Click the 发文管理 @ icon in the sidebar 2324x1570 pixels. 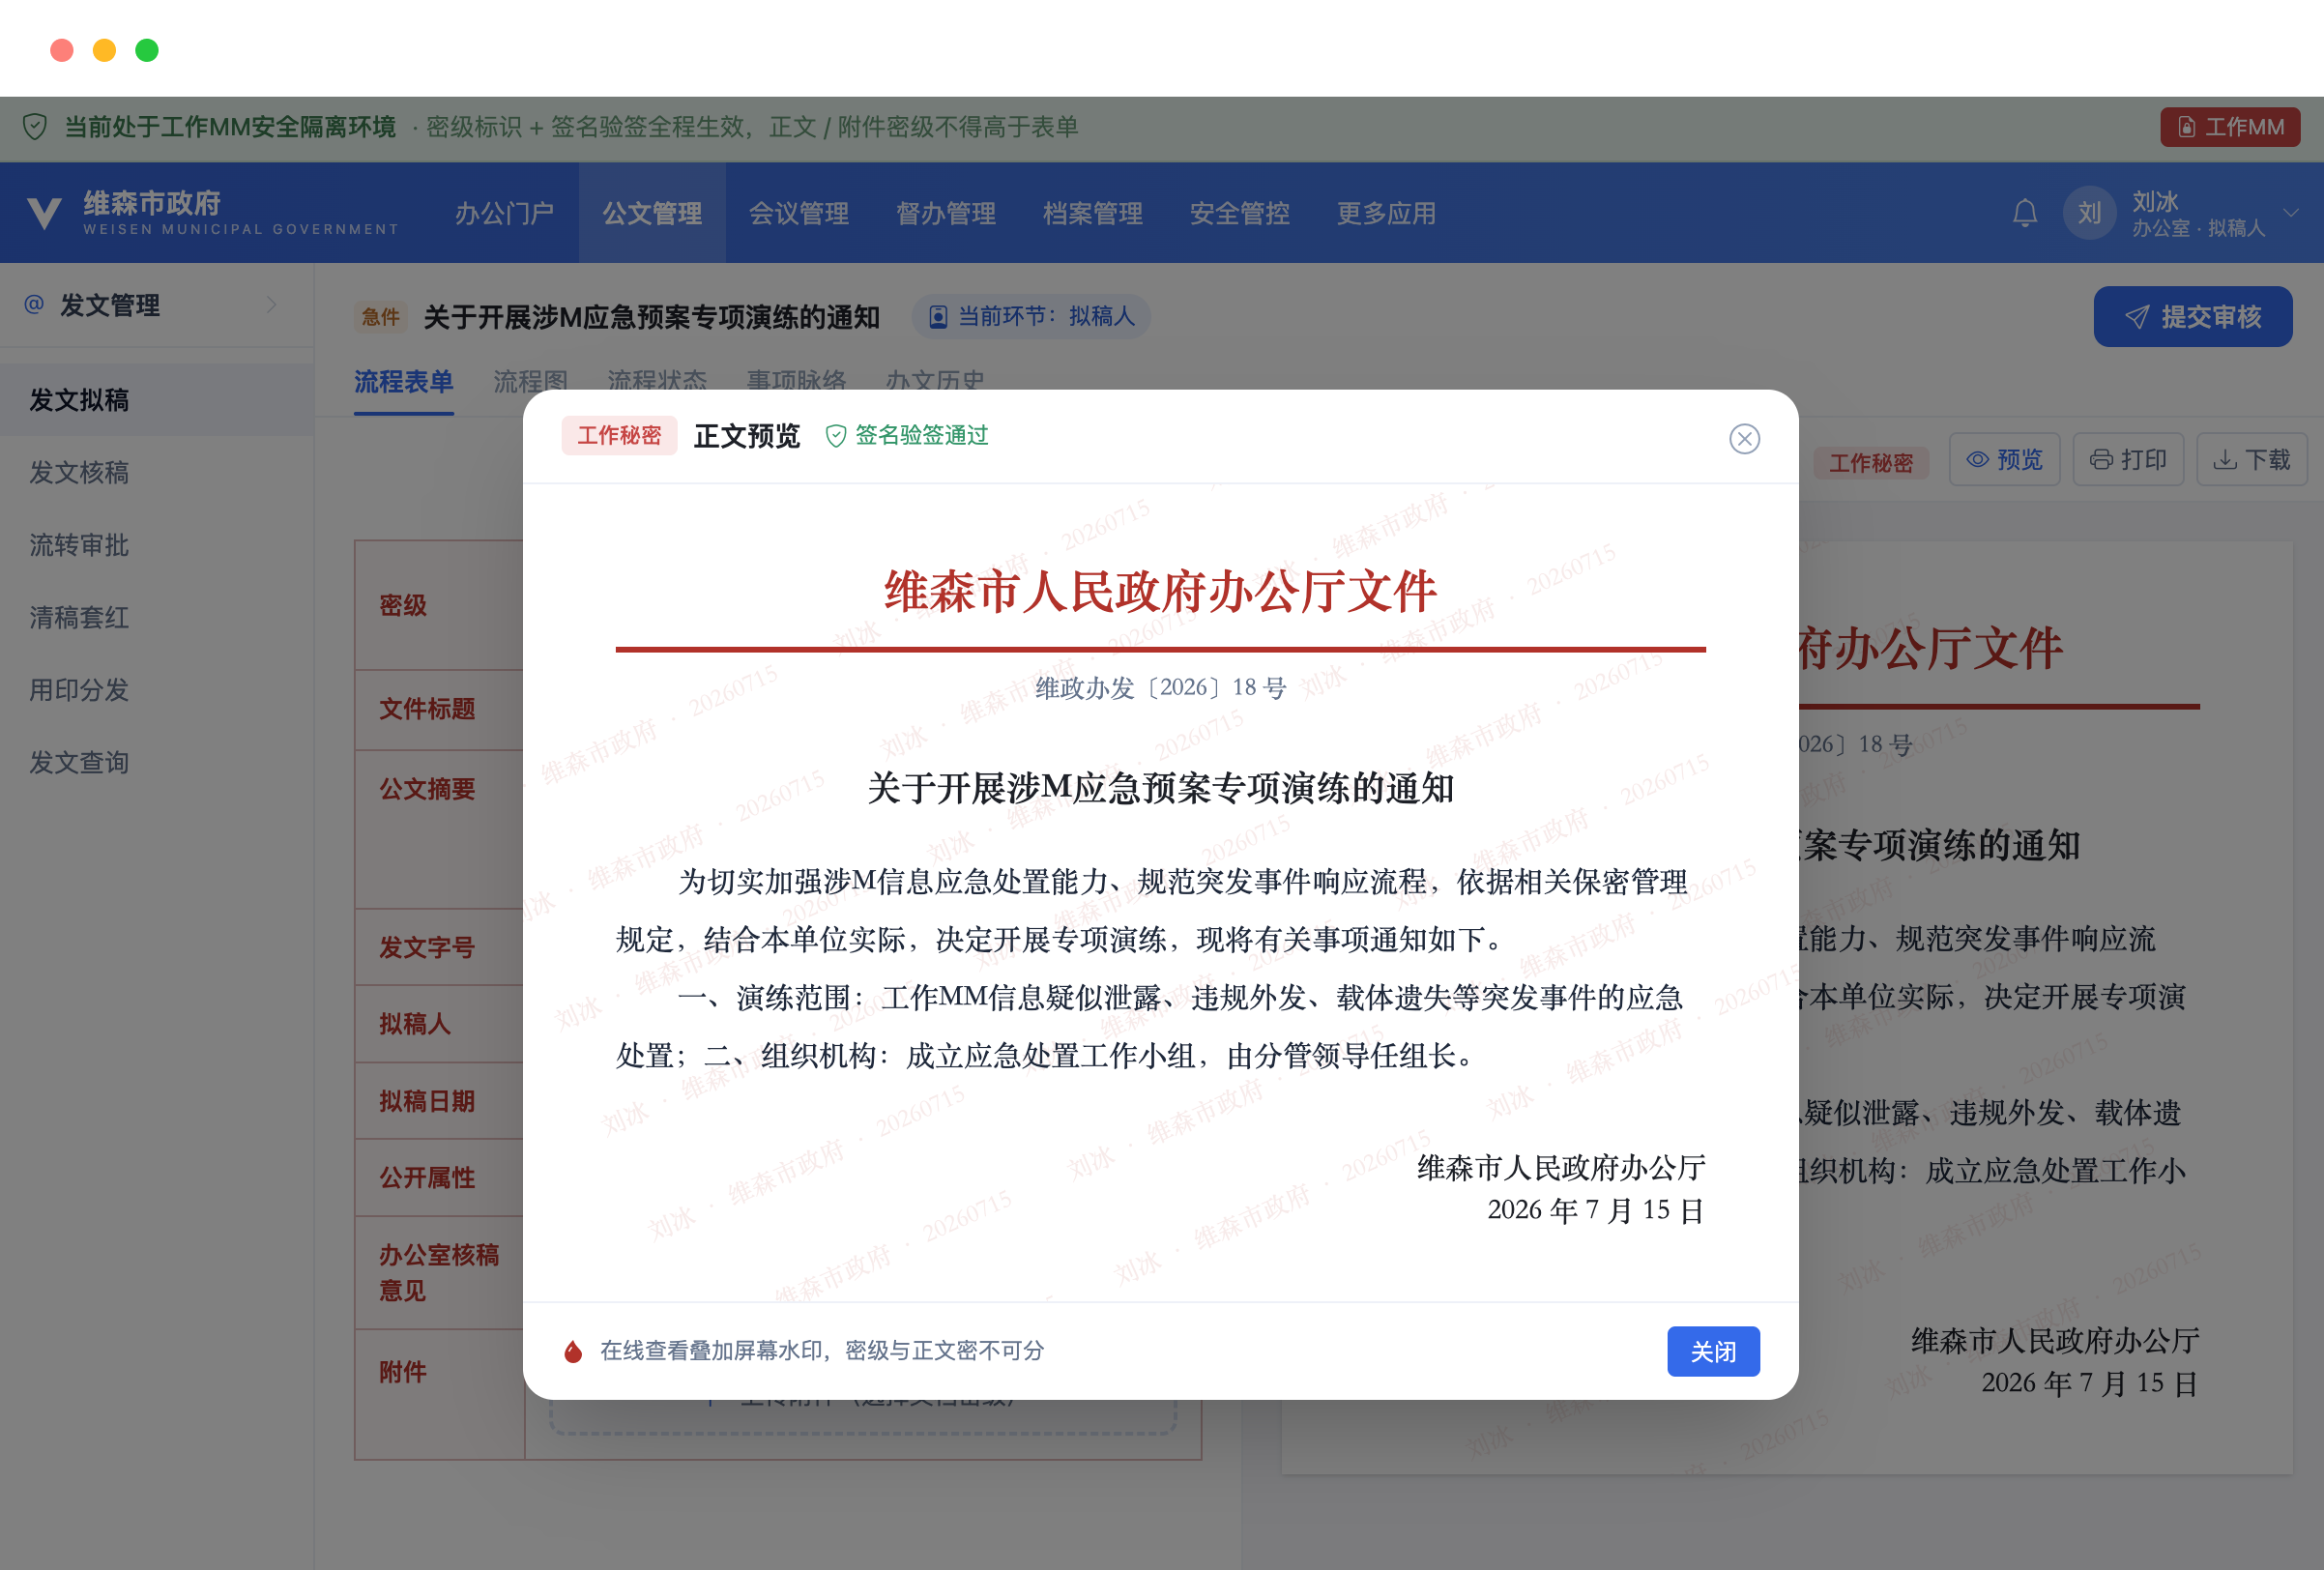pos(34,304)
